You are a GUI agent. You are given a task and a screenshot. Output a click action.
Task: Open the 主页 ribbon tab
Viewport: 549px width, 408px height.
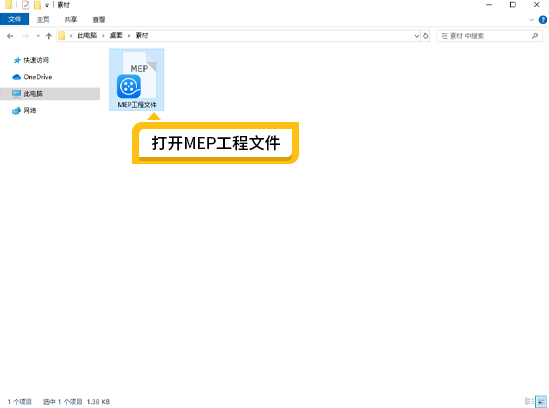[x=43, y=20]
